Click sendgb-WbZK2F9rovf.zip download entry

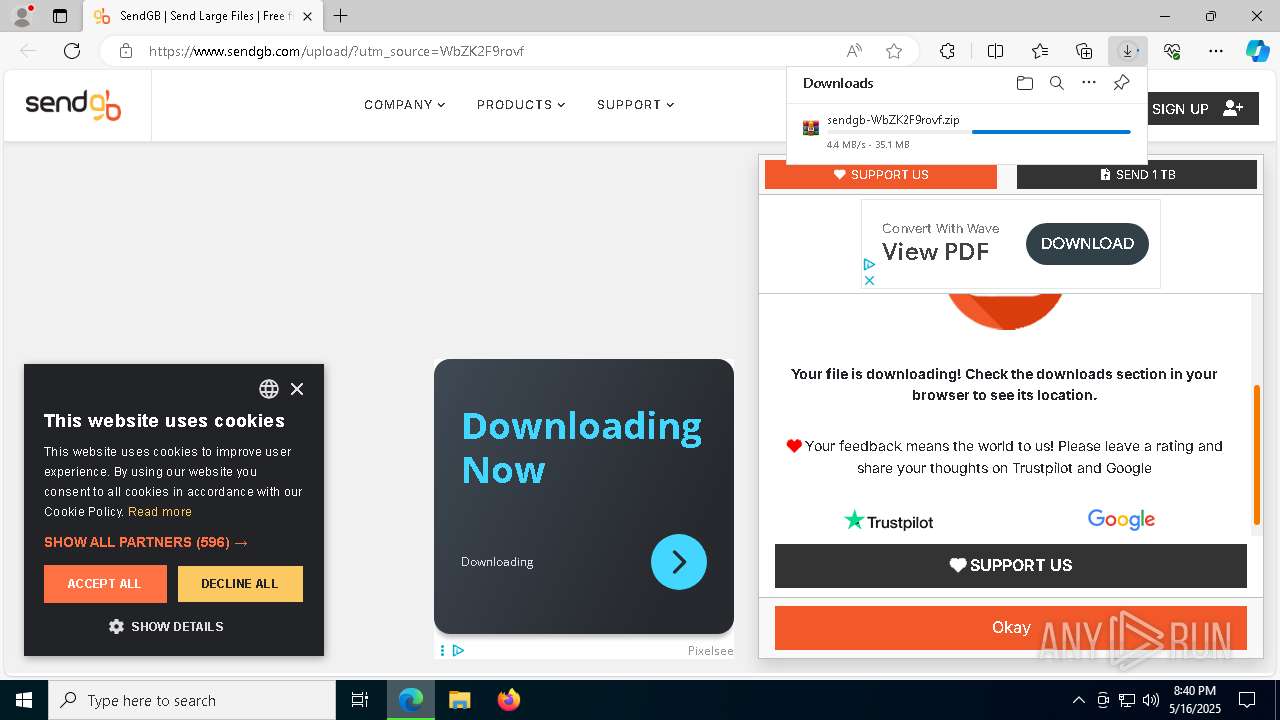[x=967, y=131]
